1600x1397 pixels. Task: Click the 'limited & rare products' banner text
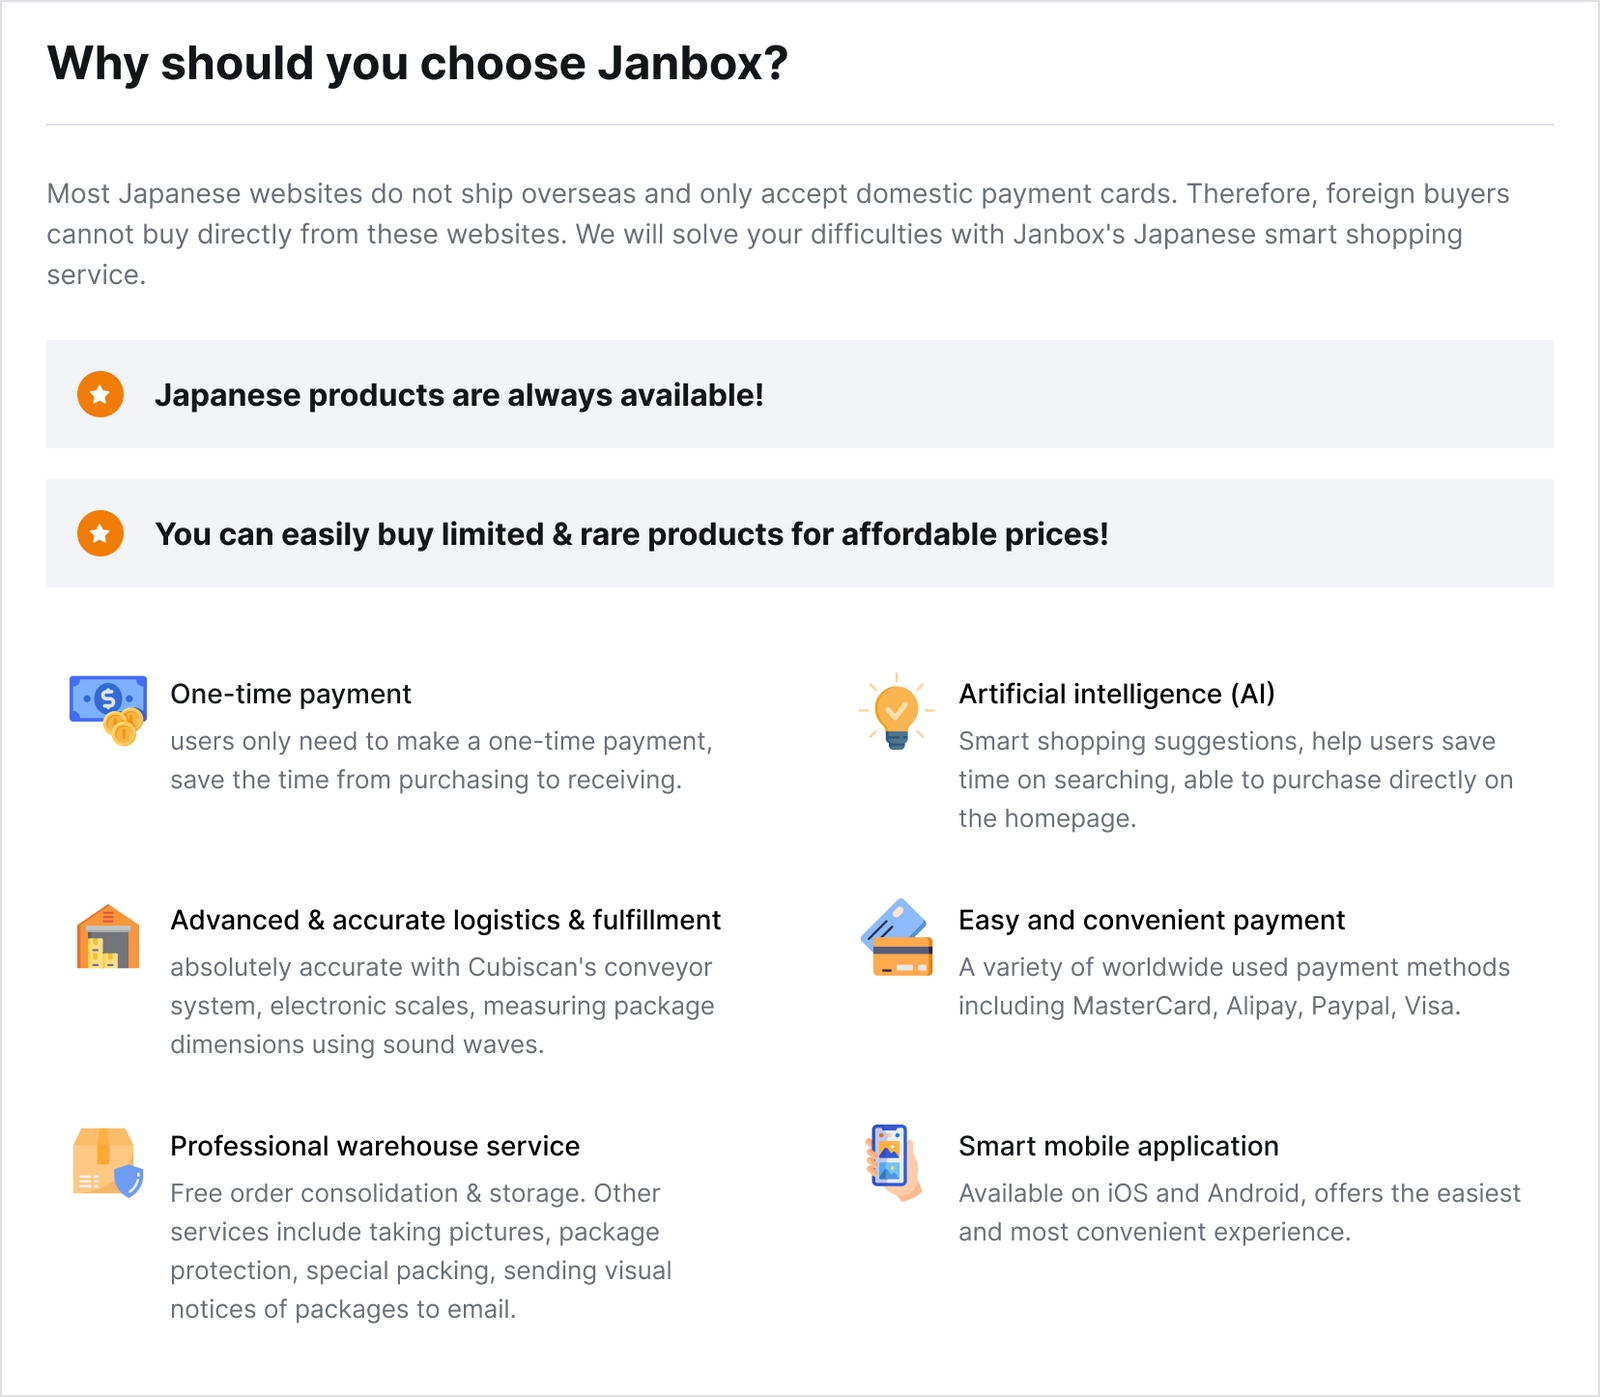(631, 534)
